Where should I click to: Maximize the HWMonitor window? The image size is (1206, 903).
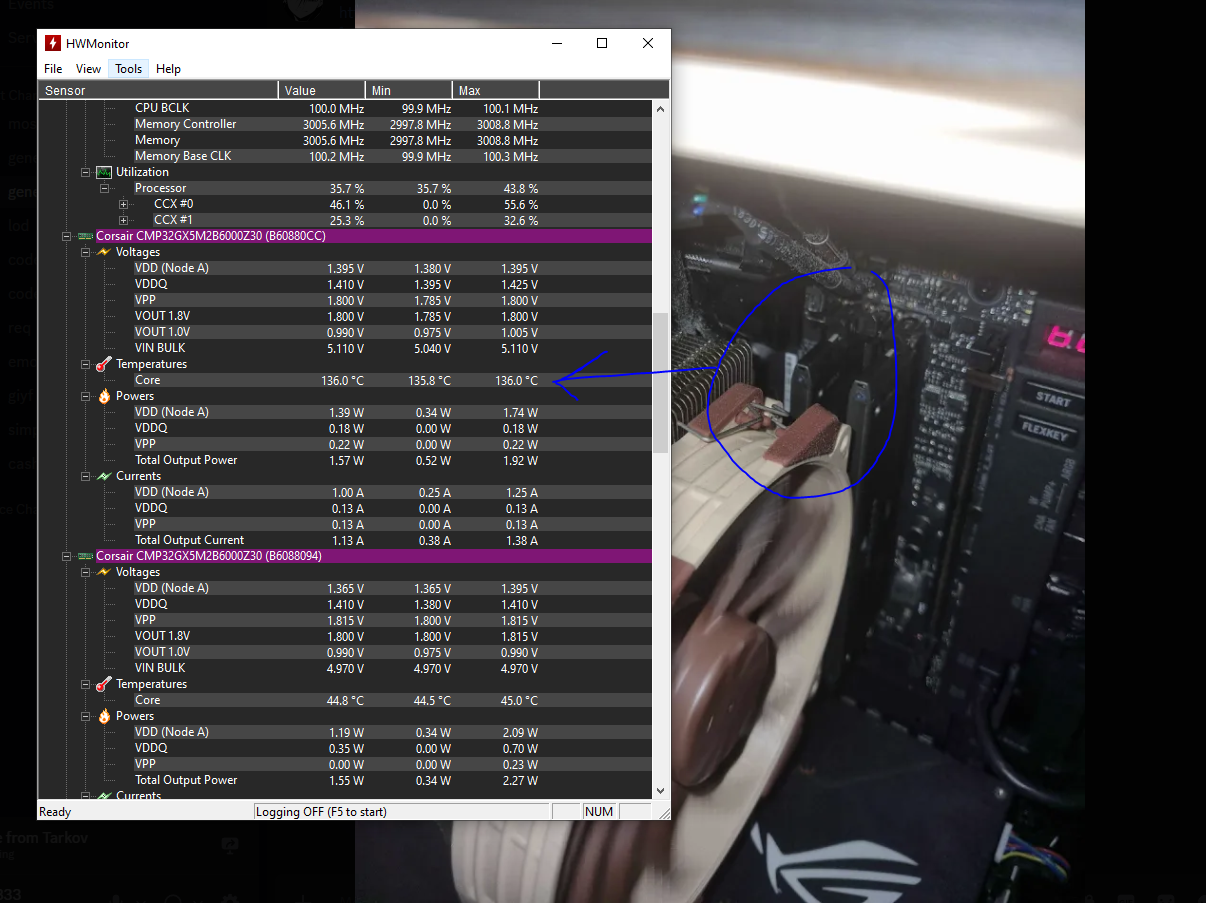point(602,43)
